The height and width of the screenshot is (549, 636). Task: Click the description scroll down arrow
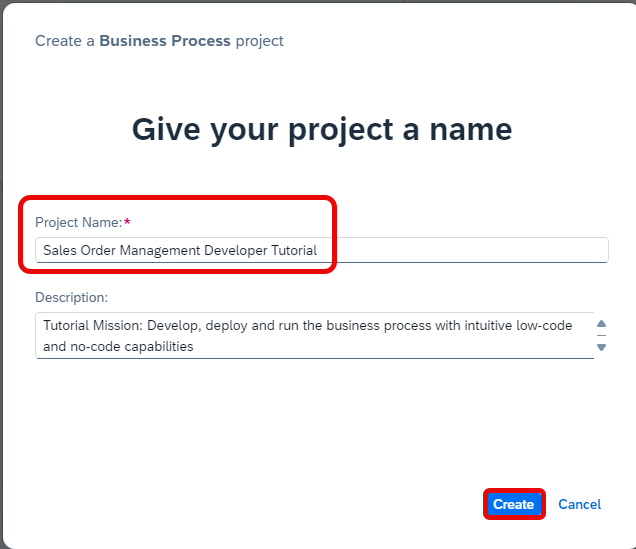point(602,347)
